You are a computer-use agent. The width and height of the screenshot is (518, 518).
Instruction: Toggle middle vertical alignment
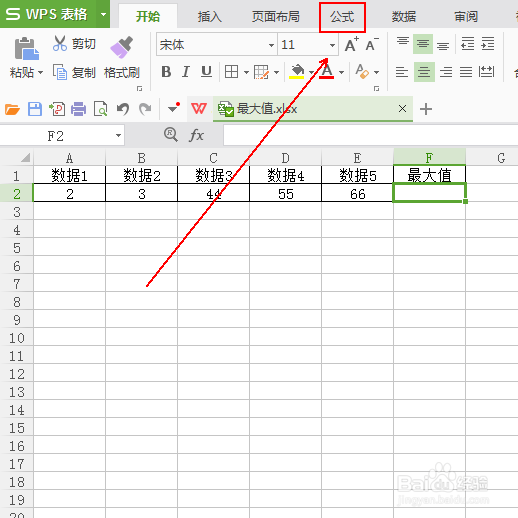[x=423, y=44]
